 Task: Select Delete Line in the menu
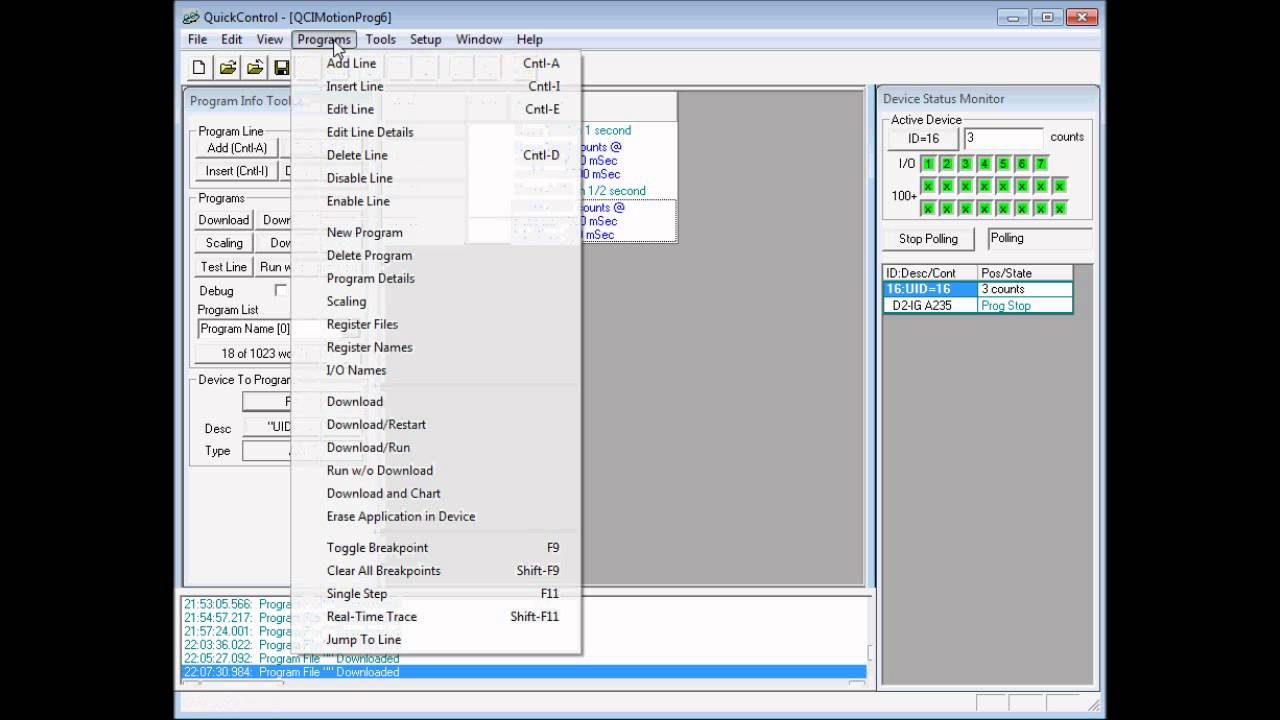(436, 155)
